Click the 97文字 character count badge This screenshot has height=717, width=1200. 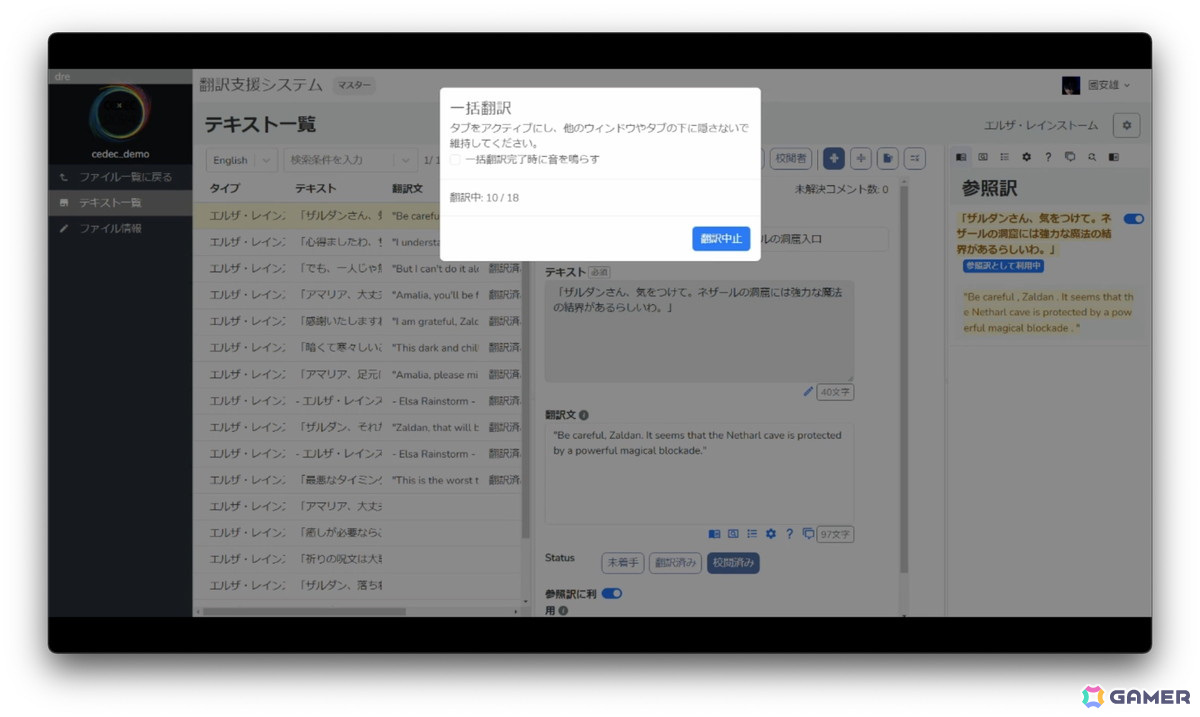point(835,534)
